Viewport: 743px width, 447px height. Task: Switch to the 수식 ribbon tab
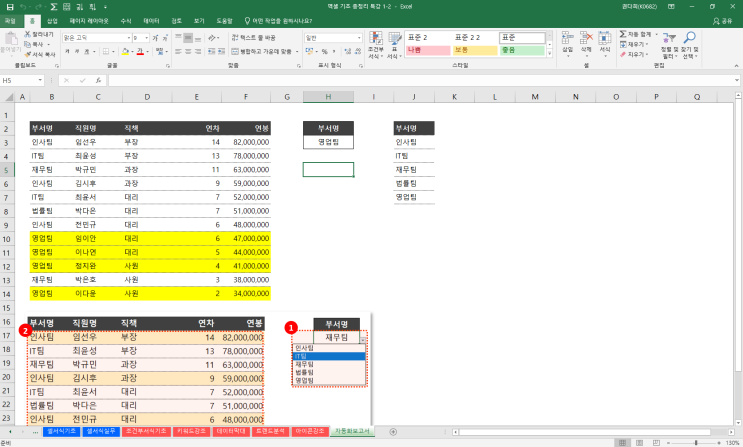coord(126,21)
